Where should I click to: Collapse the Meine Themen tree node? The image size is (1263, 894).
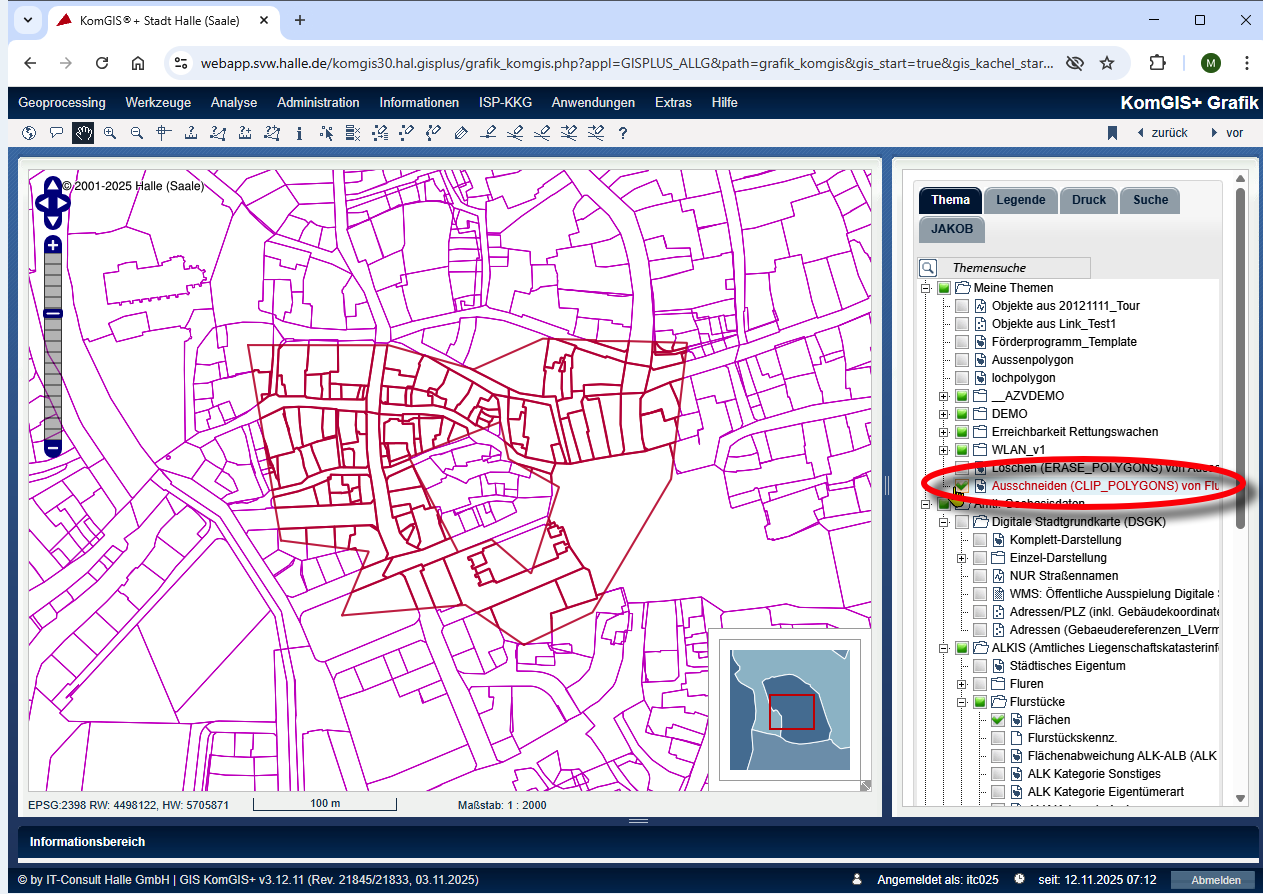click(x=925, y=288)
